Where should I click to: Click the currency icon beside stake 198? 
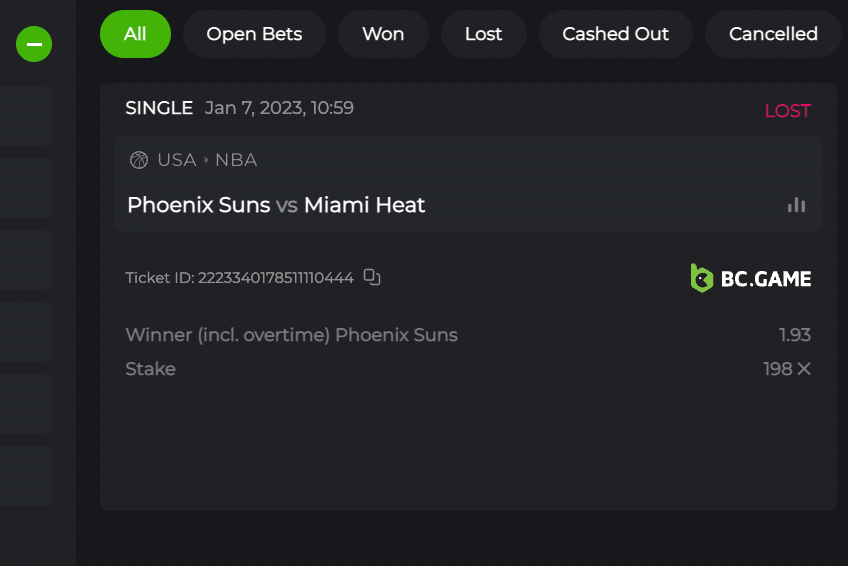[x=804, y=369]
